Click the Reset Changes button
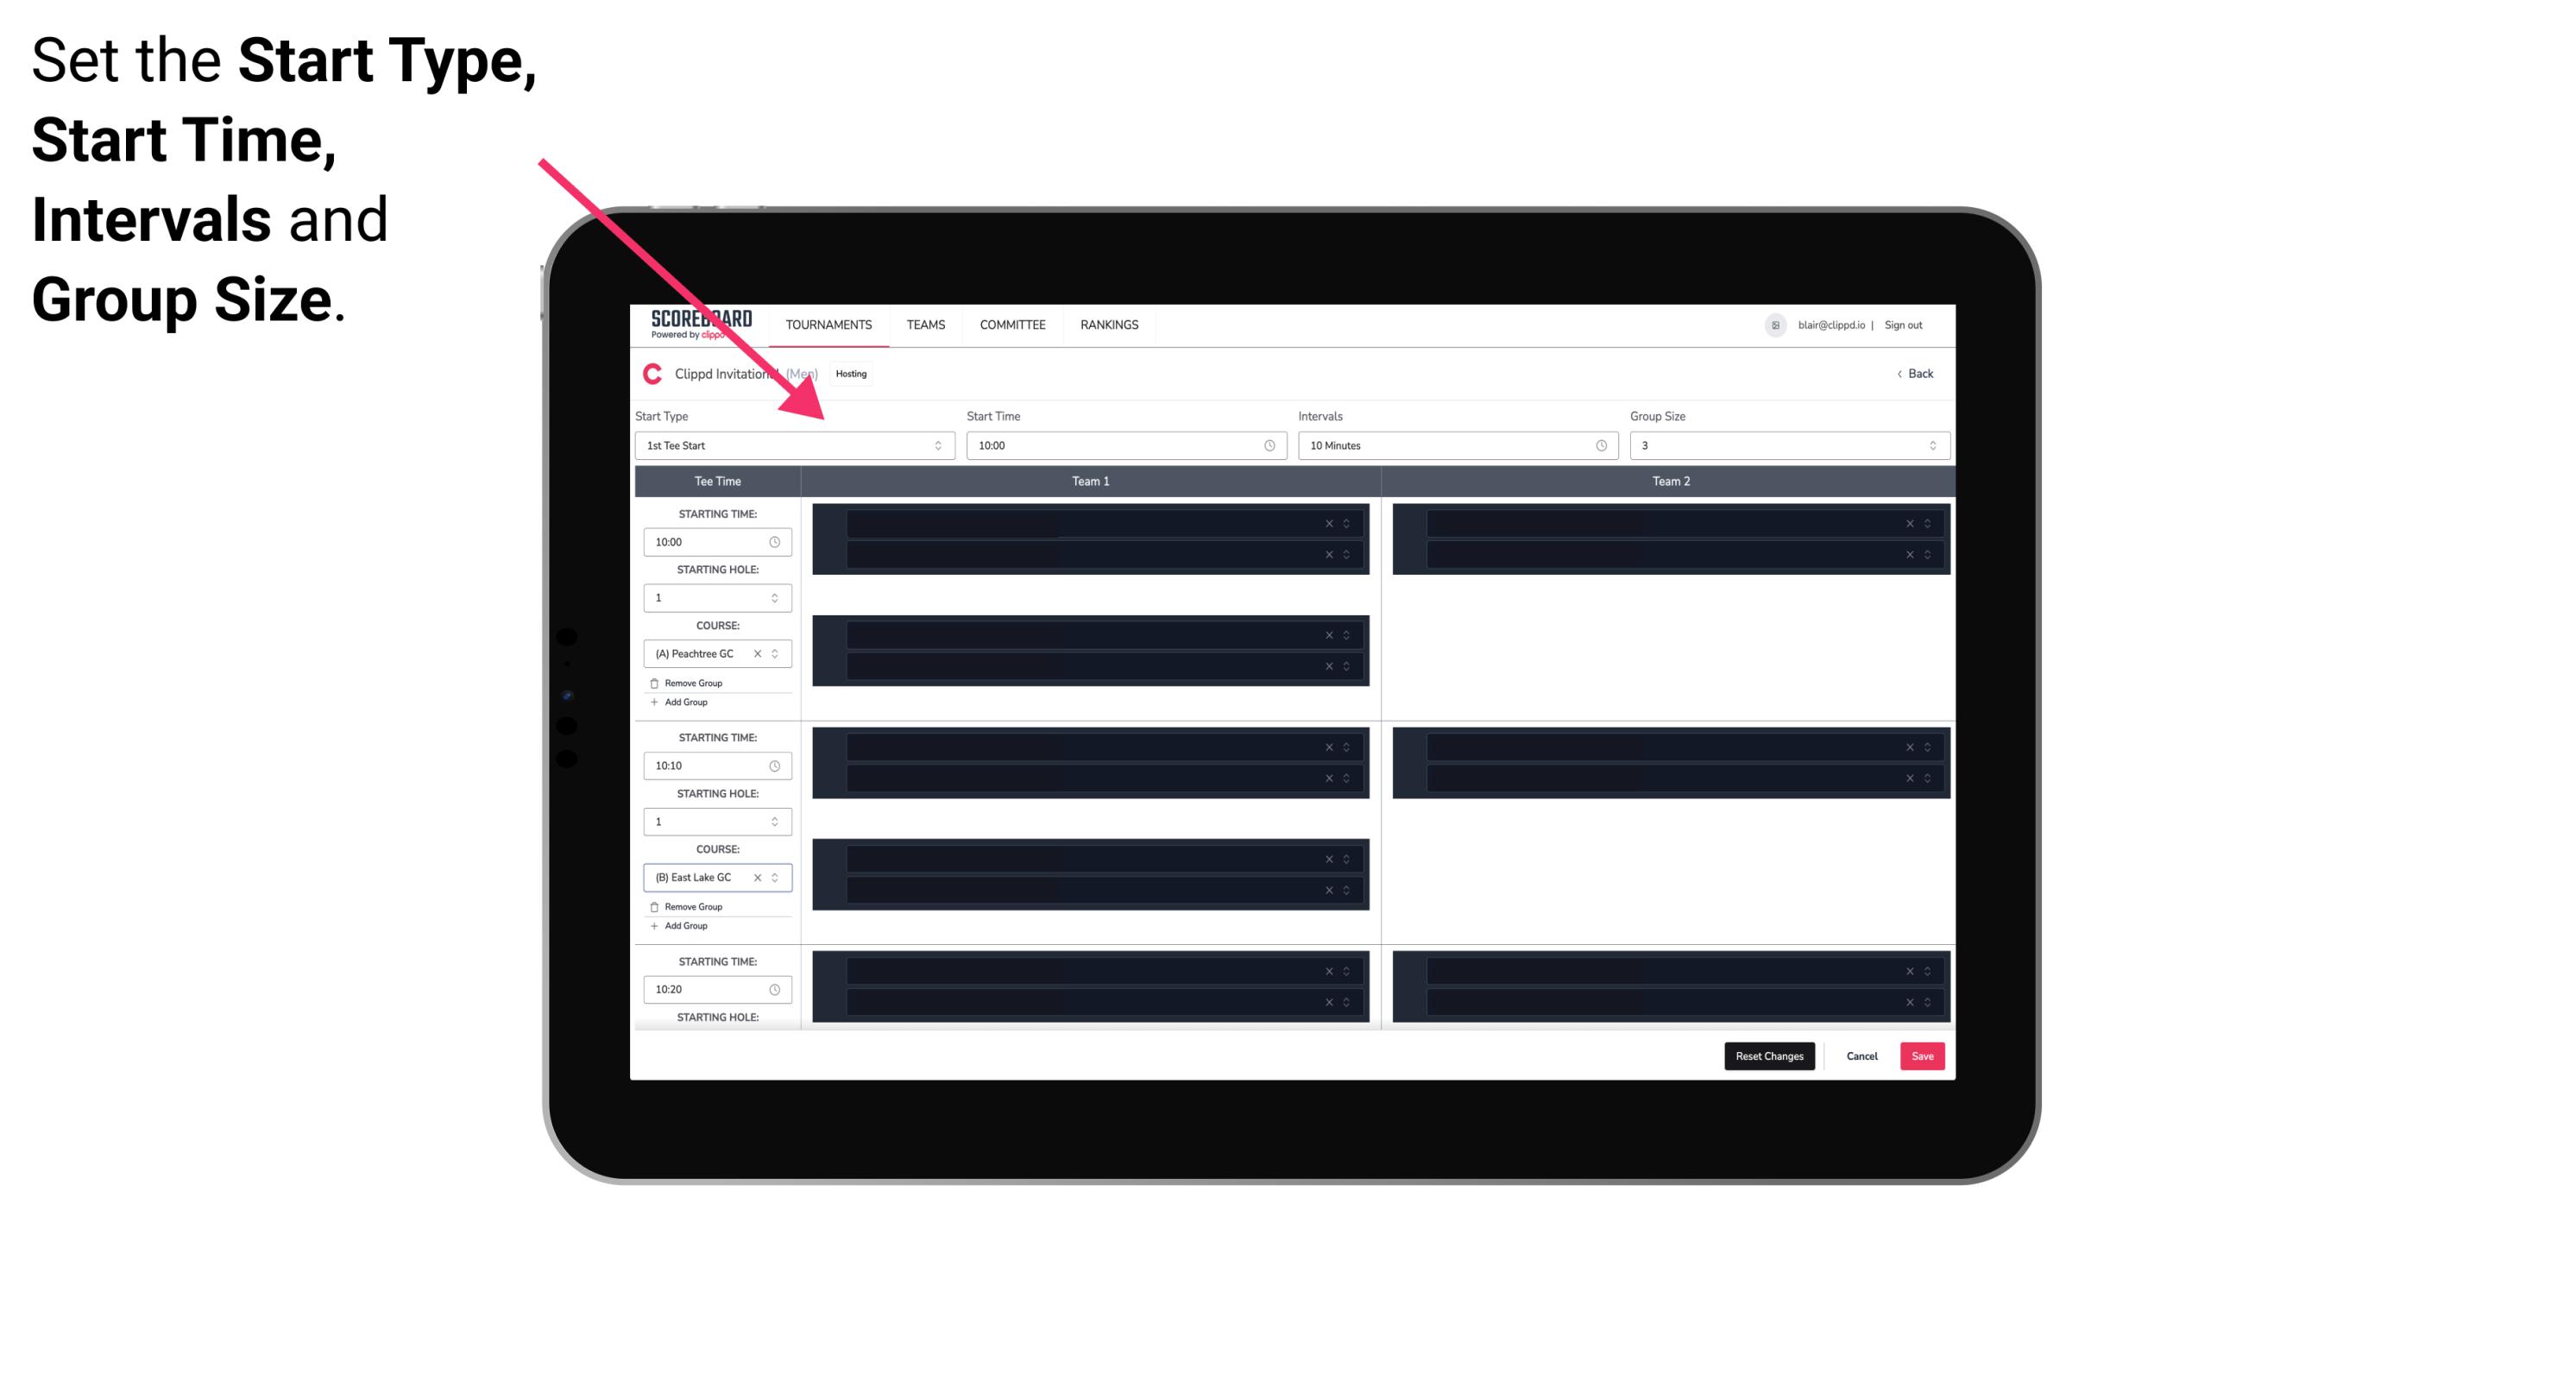 click(1769, 1055)
